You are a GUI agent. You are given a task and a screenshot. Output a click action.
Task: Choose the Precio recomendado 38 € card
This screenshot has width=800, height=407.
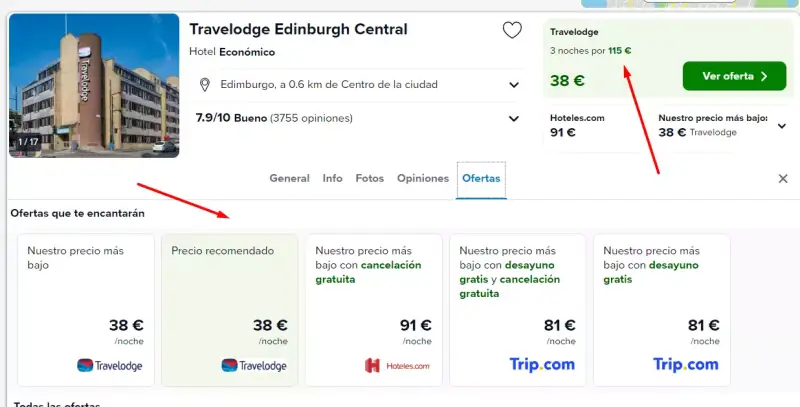230,310
